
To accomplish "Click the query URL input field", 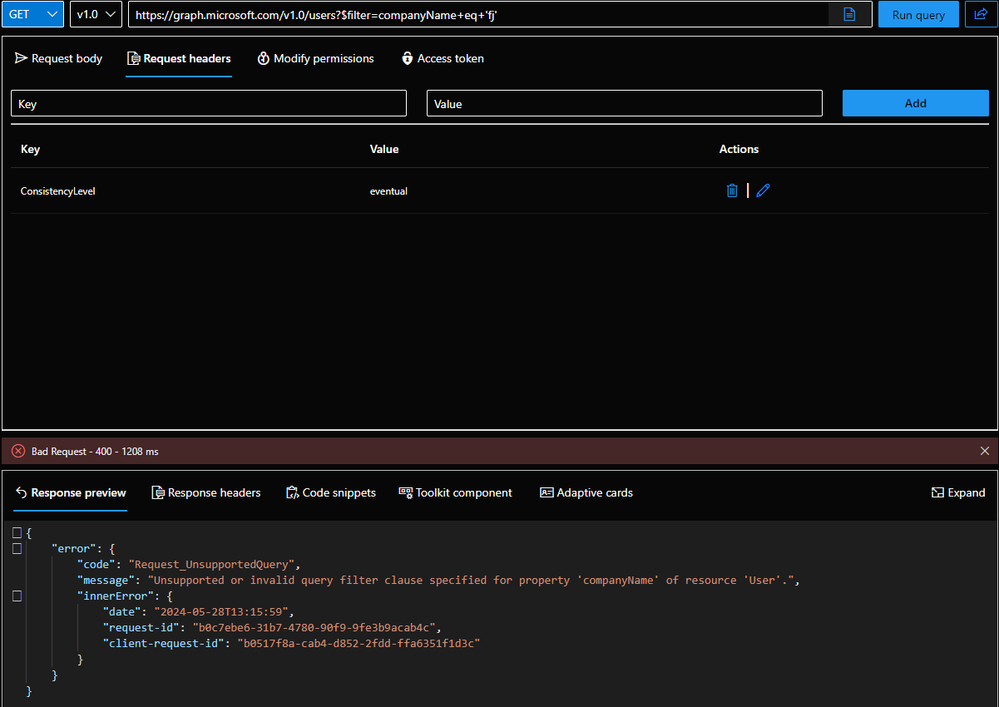I will pyautogui.click(x=478, y=15).
